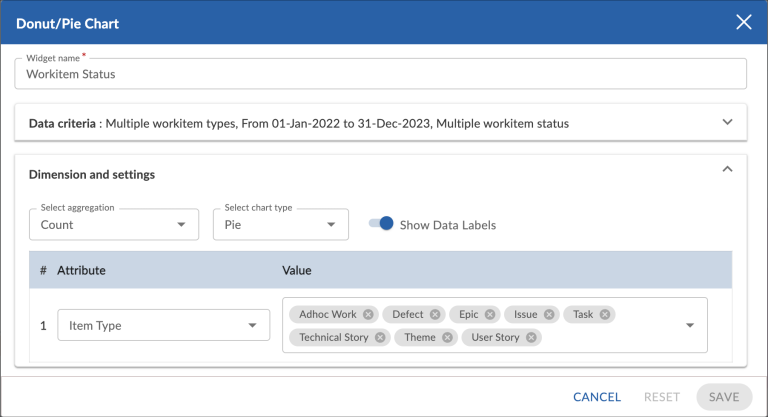Remove the Technical Story chip
The height and width of the screenshot is (417, 768).
tap(380, 337)
